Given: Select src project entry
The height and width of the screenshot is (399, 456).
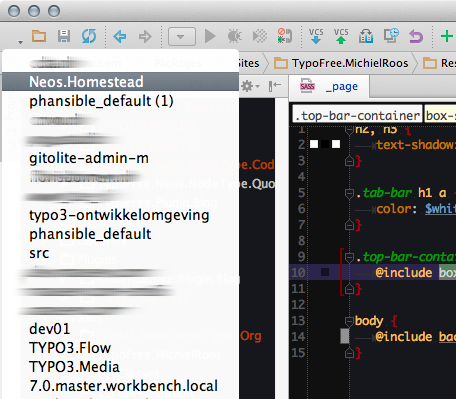Looking at the screenshot, I should click(x=120, y=253).
